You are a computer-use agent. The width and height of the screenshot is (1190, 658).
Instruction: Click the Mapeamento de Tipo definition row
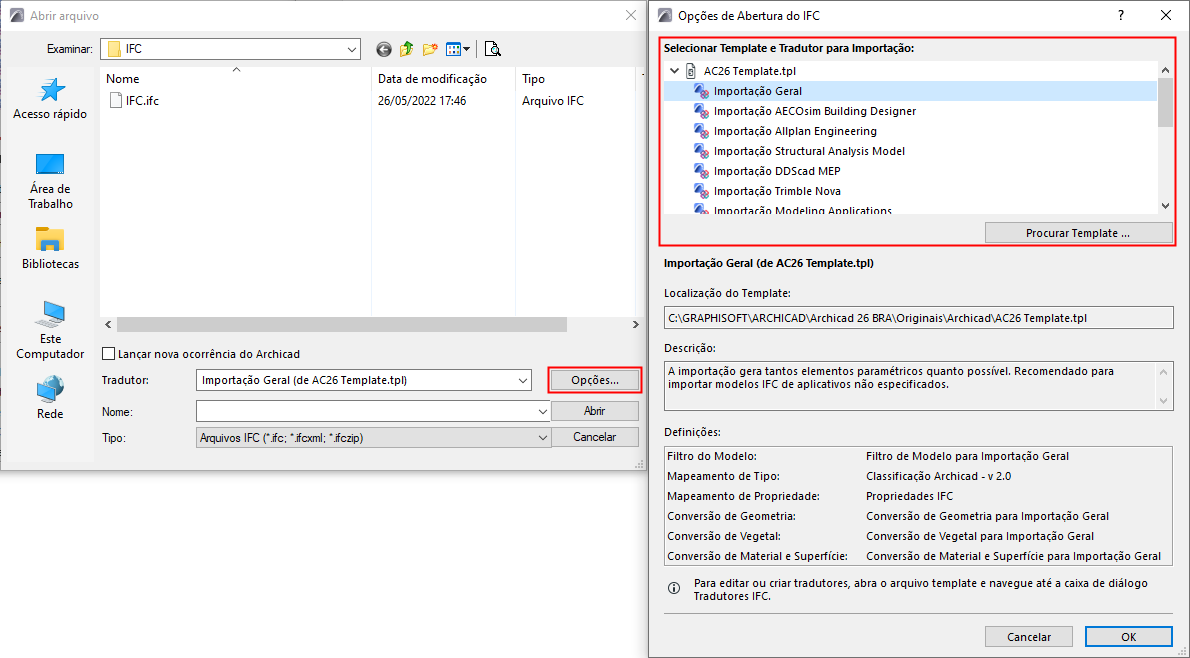[918, 476]
